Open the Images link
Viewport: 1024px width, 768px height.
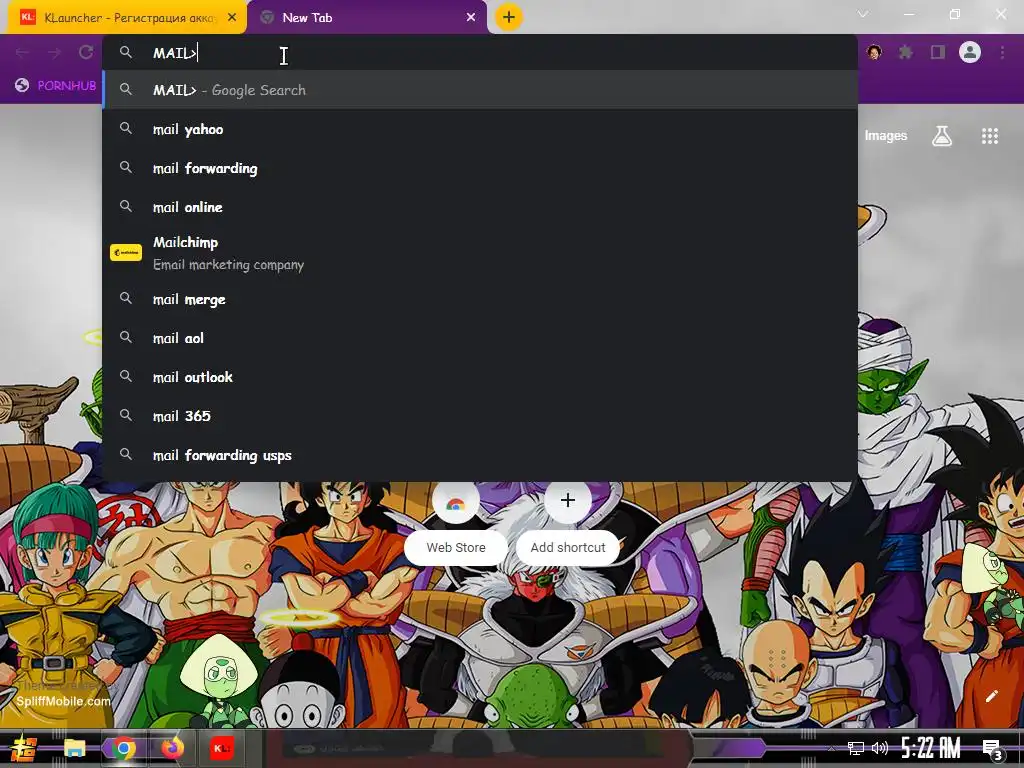coord(886,136)
